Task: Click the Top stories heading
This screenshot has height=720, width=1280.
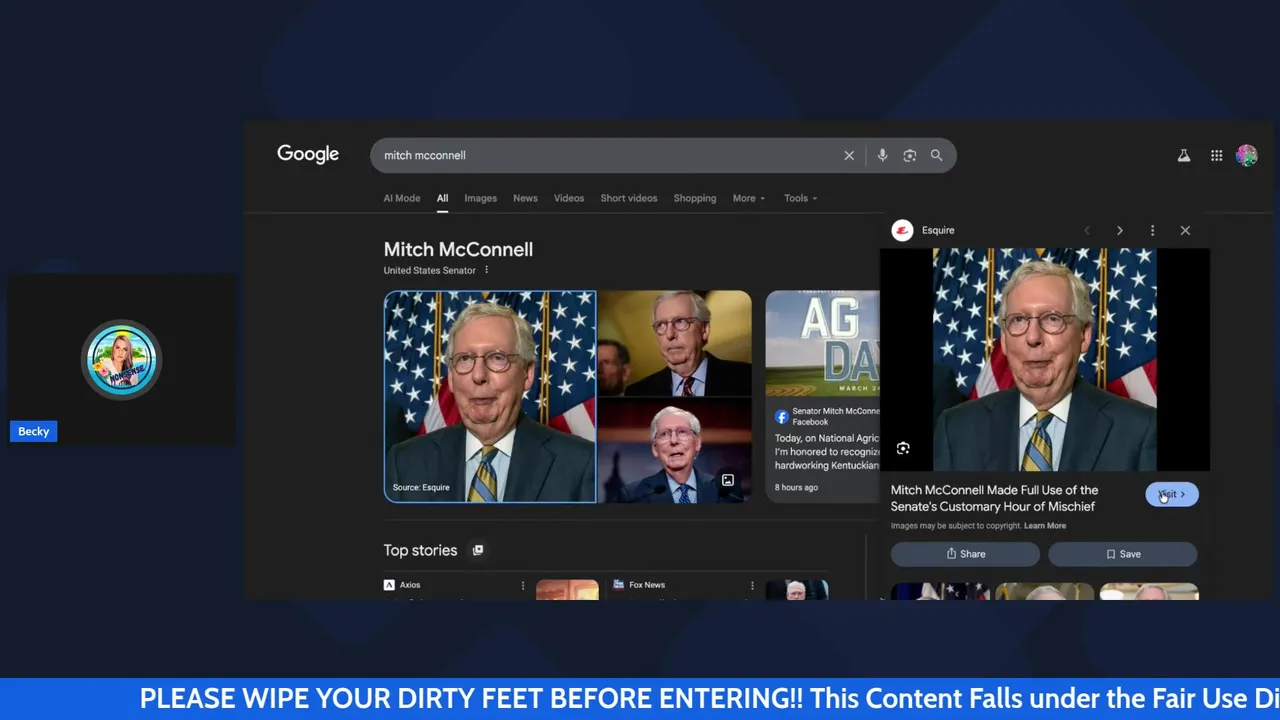Action: [x=420, y=550]
